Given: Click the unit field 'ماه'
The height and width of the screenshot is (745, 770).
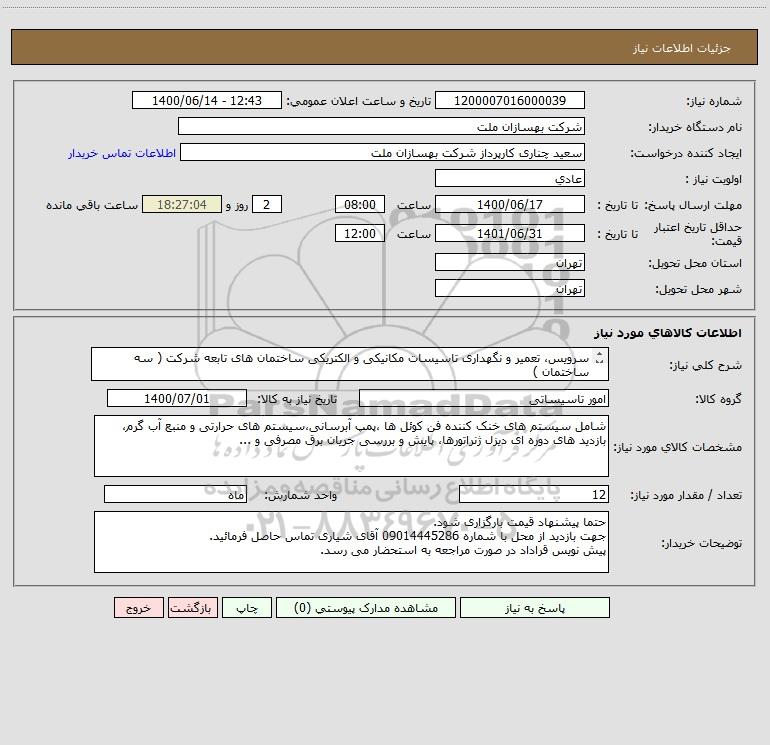Looking at the screenshot, I should point(175,494).
